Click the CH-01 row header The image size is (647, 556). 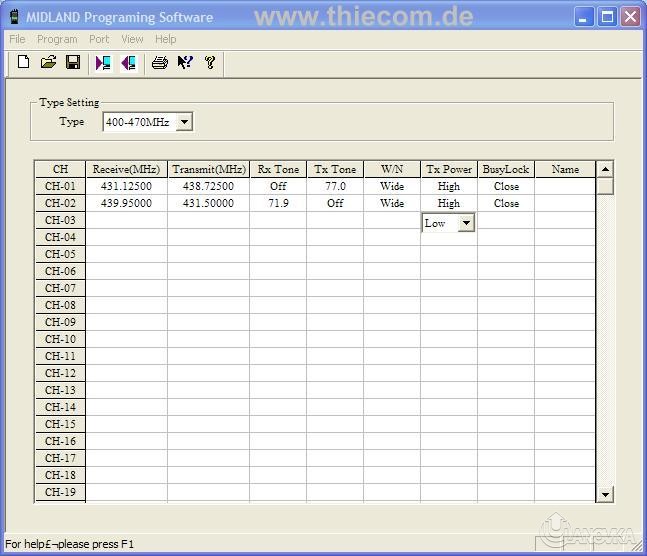tap(60, 186)
